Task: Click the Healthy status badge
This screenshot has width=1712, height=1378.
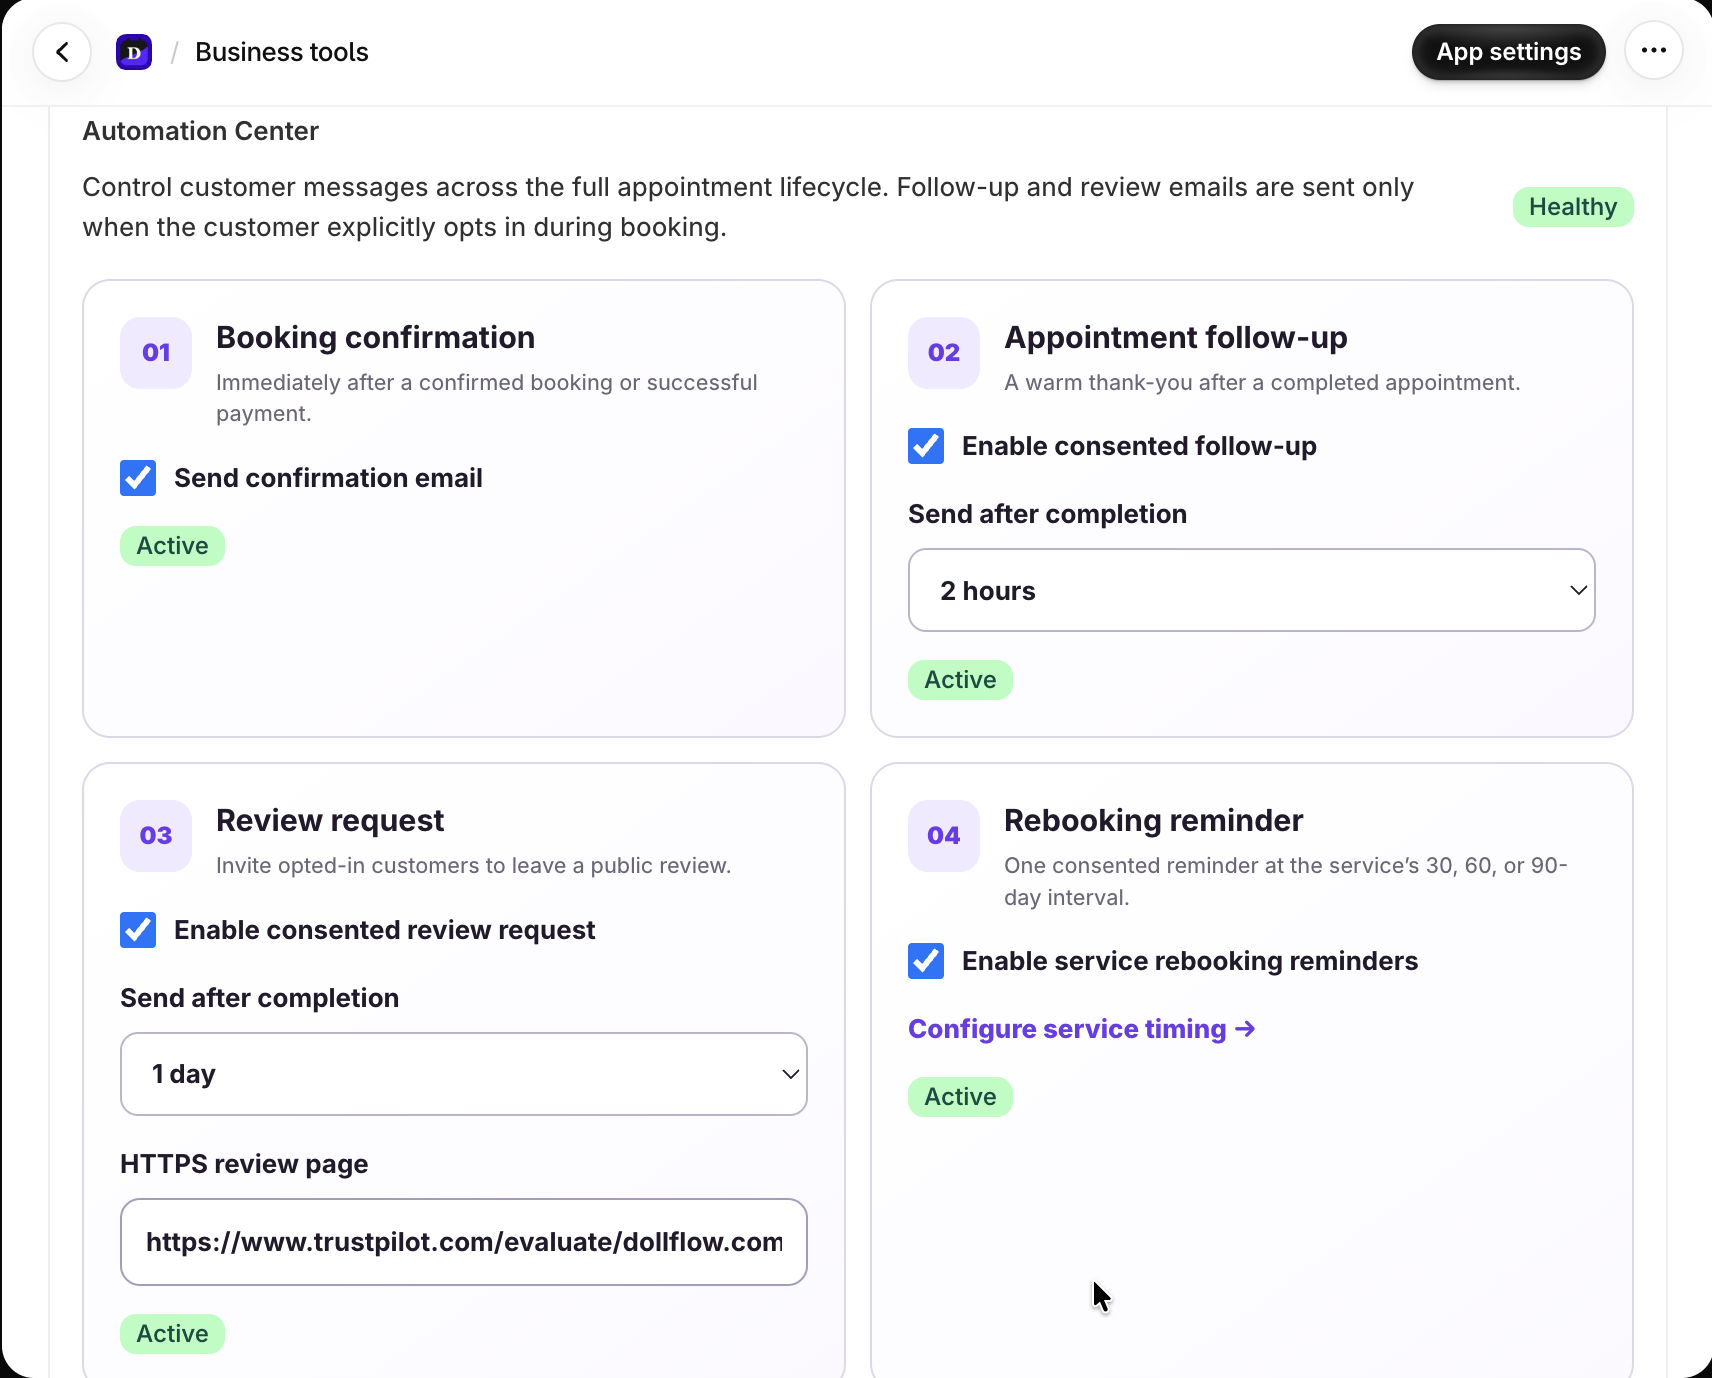Action: [x=1573, y=207]
